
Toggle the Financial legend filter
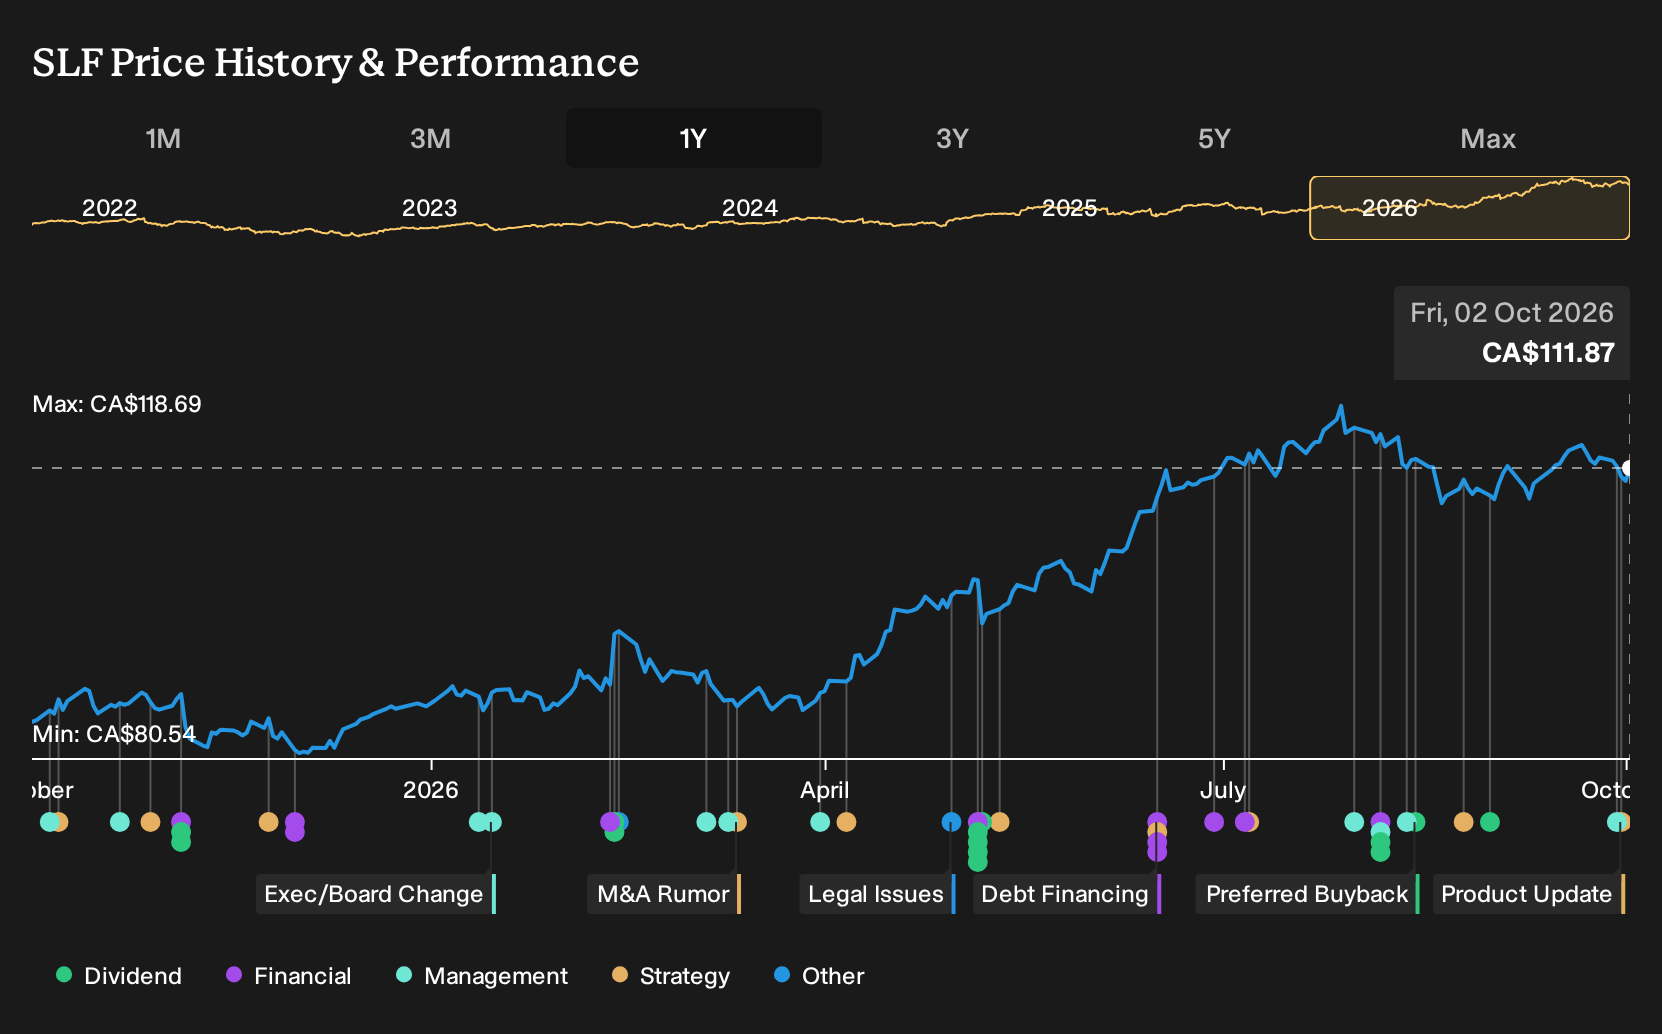[289, 976]
